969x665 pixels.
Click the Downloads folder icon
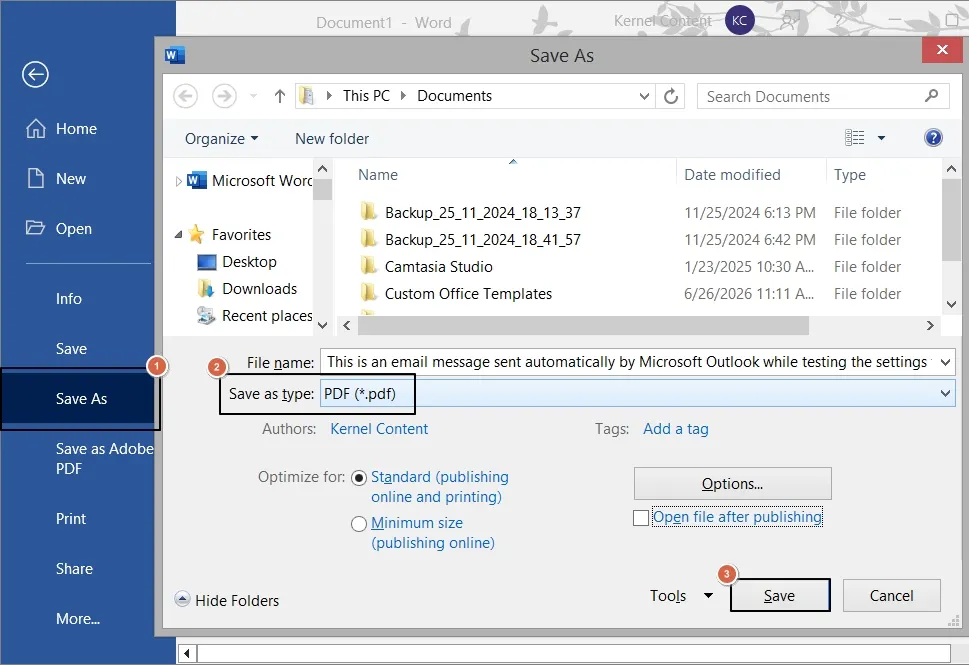[x=206, y=289]
